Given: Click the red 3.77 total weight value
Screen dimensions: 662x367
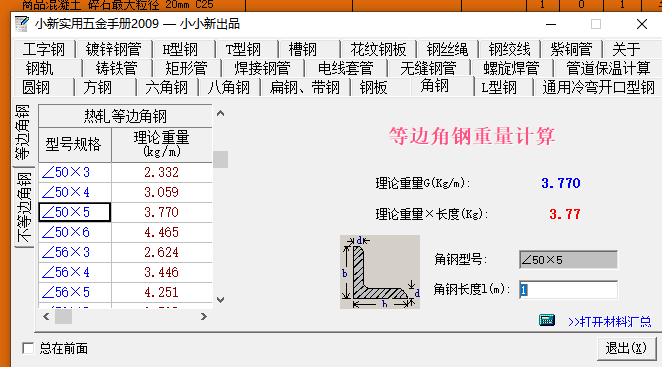Looking at the screenshot, I should point(565,214).
